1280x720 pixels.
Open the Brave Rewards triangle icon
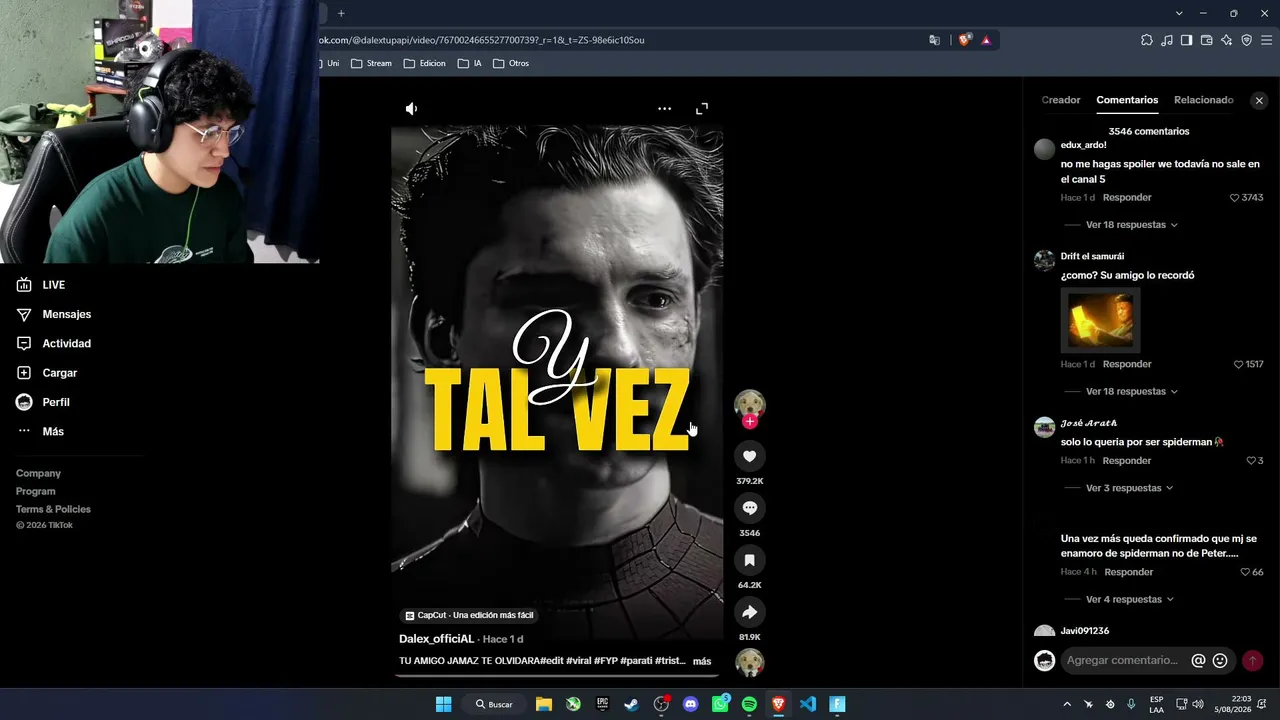click(x=986, y=40)
